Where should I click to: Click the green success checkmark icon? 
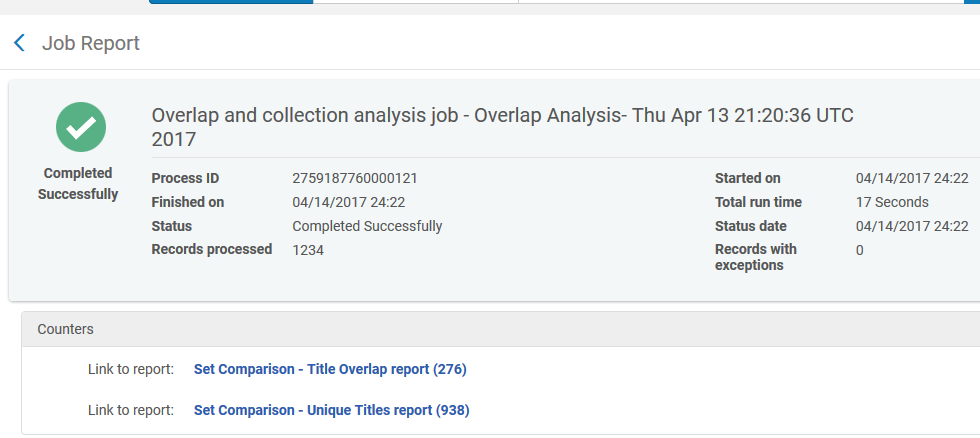pos(80,127)
